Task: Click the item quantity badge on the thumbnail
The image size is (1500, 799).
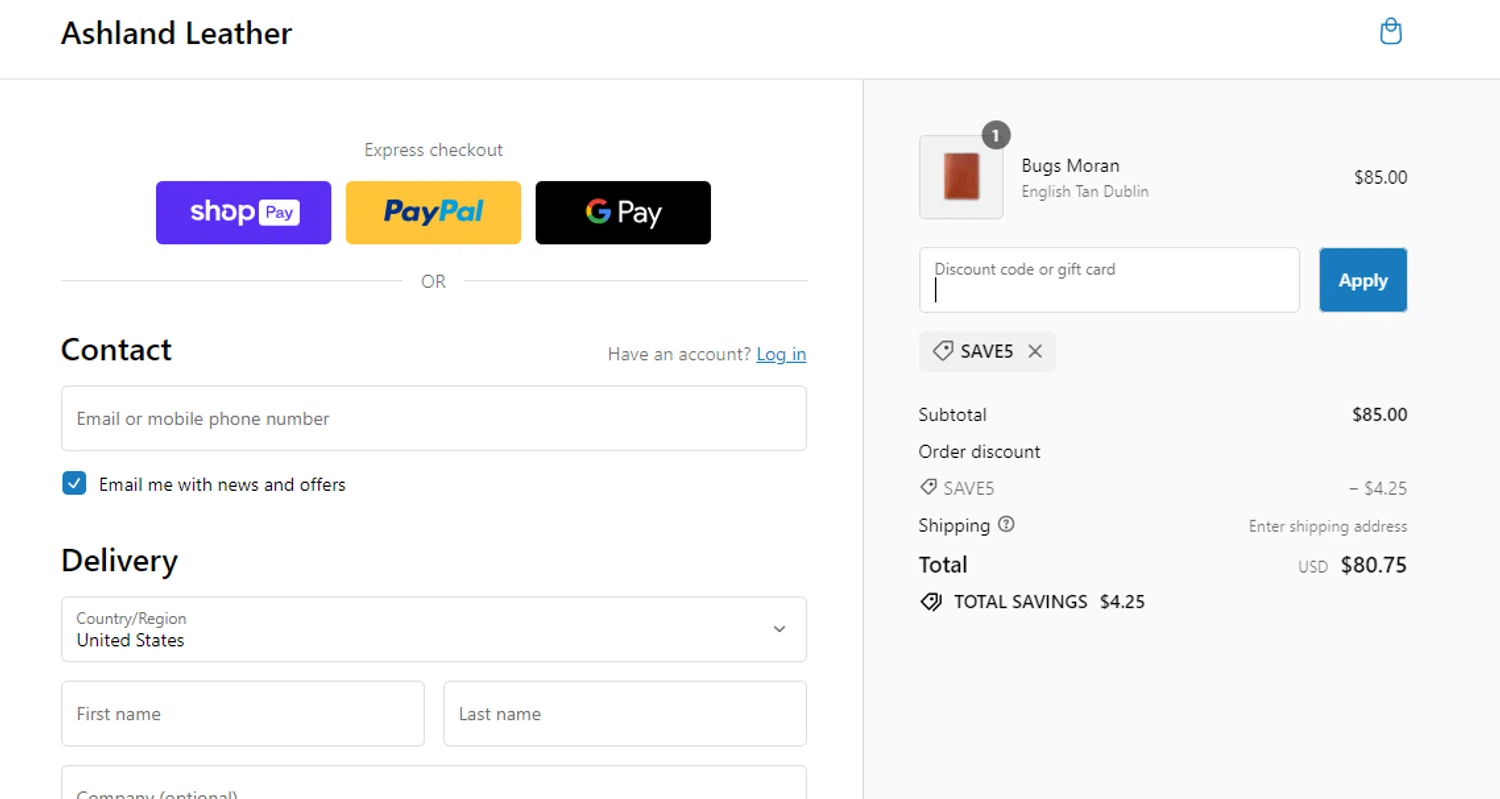Action: [x=996, y=135]
